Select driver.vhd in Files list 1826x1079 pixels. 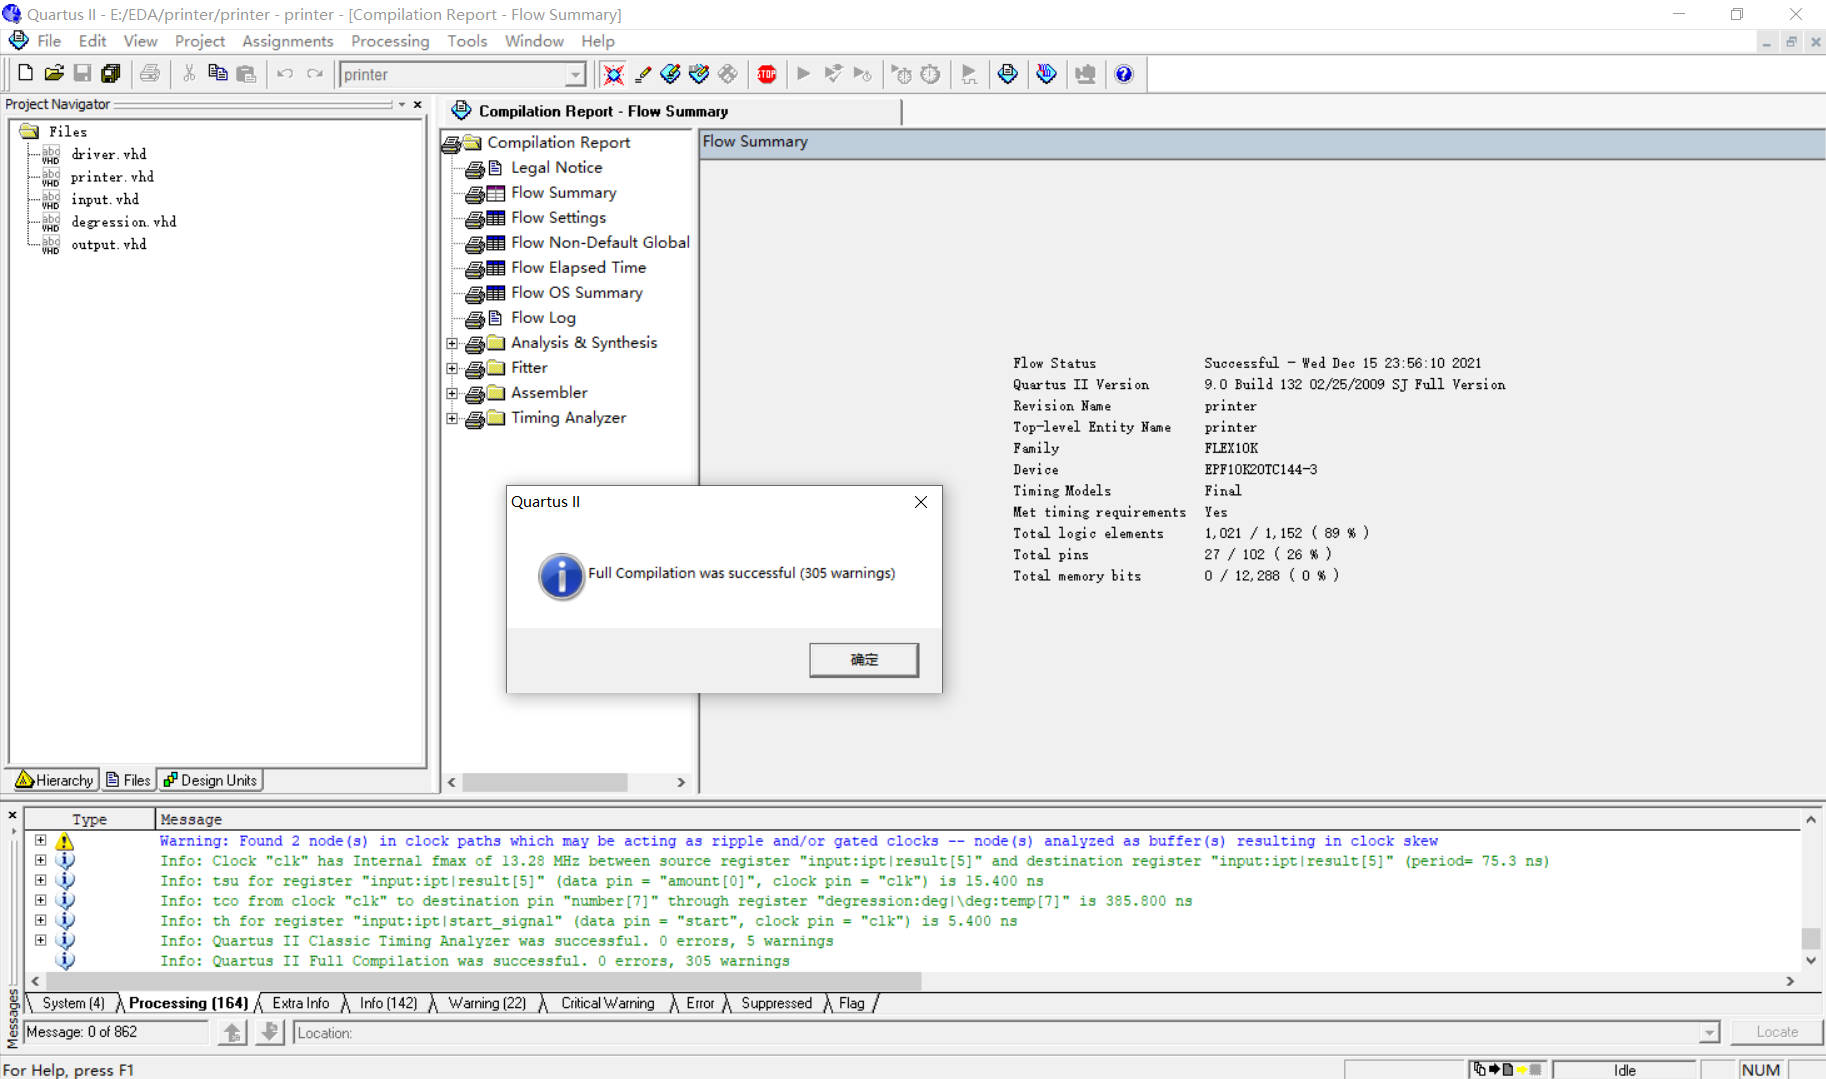(108, 154)
